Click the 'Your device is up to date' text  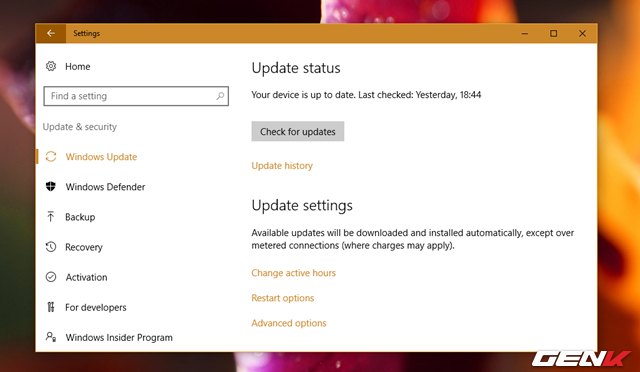303,95
